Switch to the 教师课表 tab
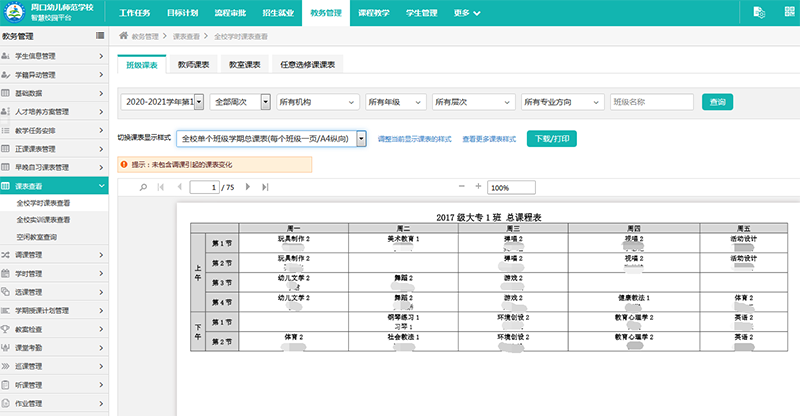Screen dimensions: 800x416 click(193, 65)
